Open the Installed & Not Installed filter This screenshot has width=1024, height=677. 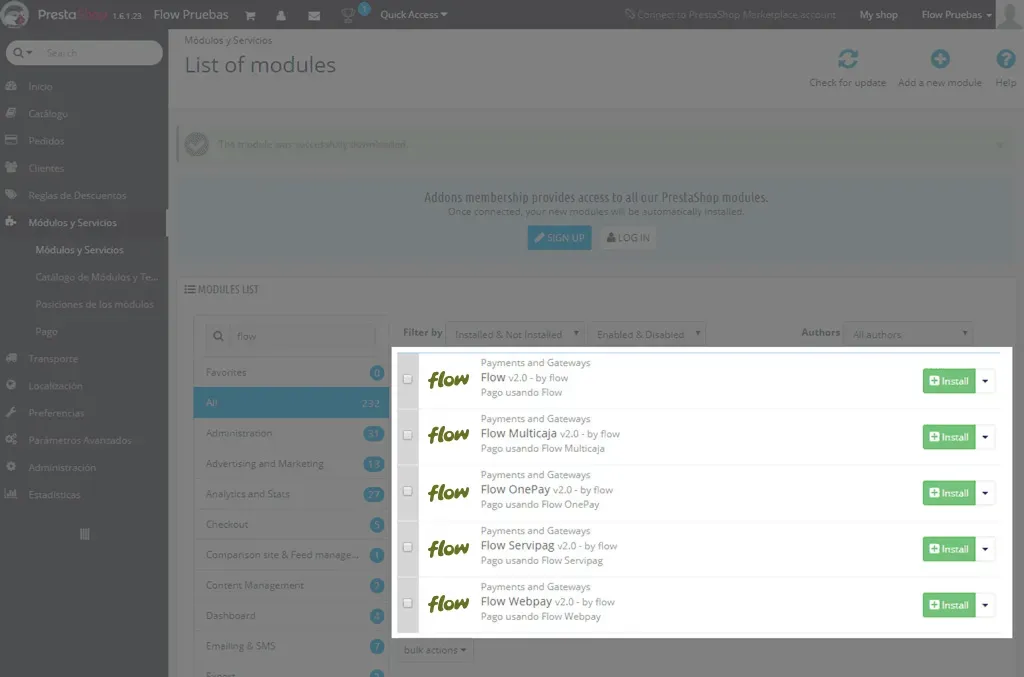pos(515,334)
